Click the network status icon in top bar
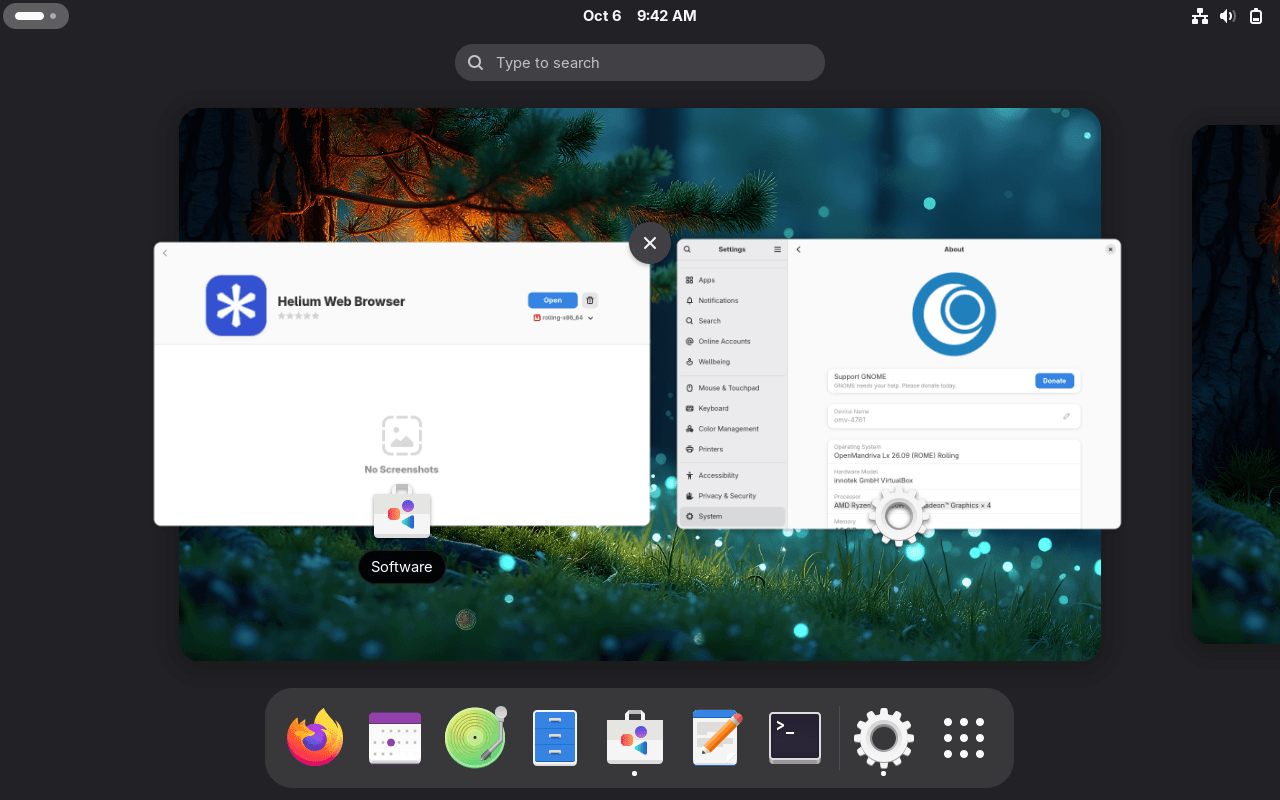 [x=1200, y=16]
